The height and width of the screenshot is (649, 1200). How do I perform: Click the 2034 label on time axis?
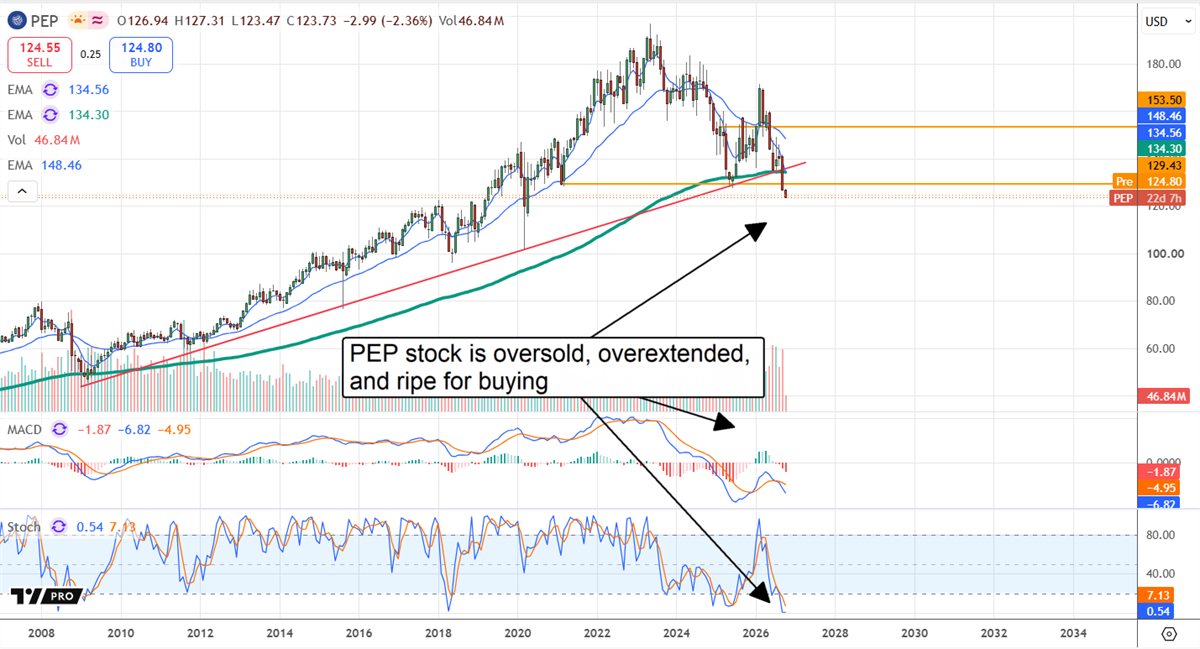point(1071,634)
